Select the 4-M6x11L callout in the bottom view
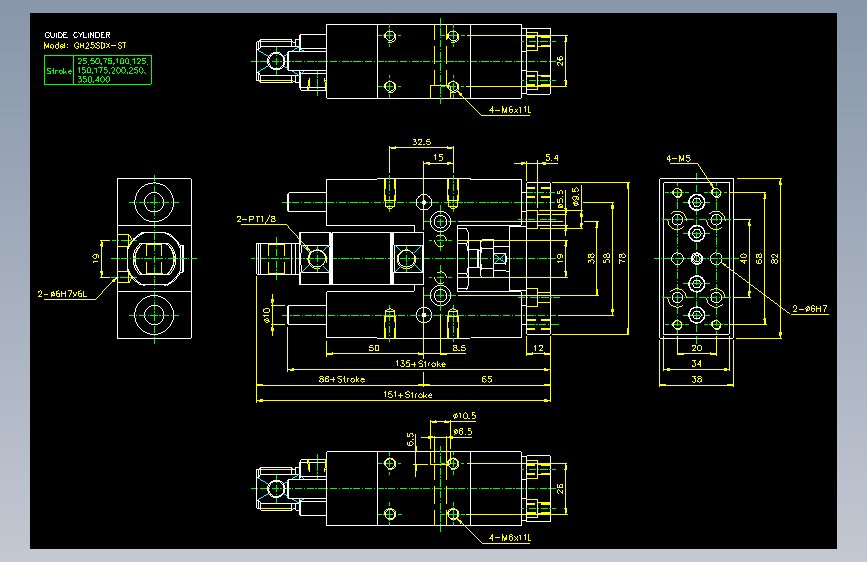 pyautogui.click(x=509, y=537)
